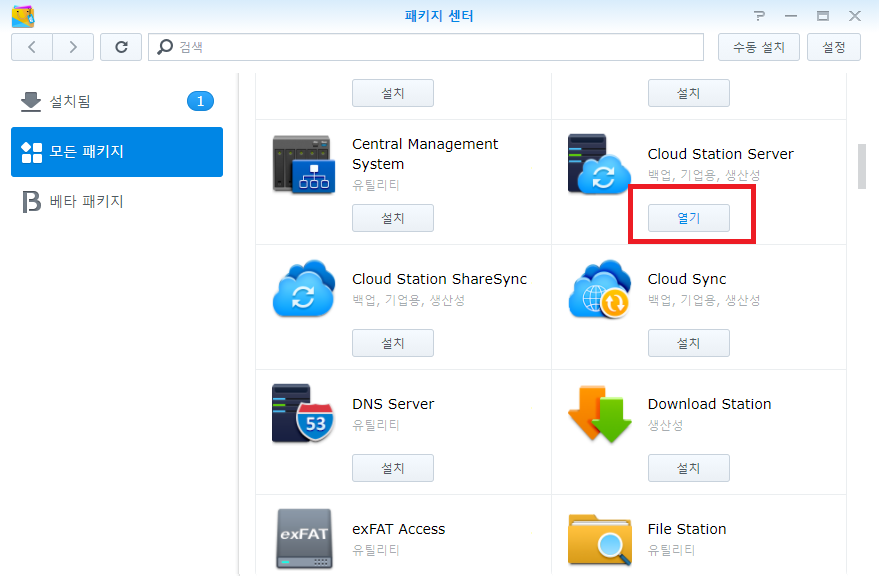Click the Central Management System icon
Viewport: 879px width, 576px height.
click(x=304, y=164)
